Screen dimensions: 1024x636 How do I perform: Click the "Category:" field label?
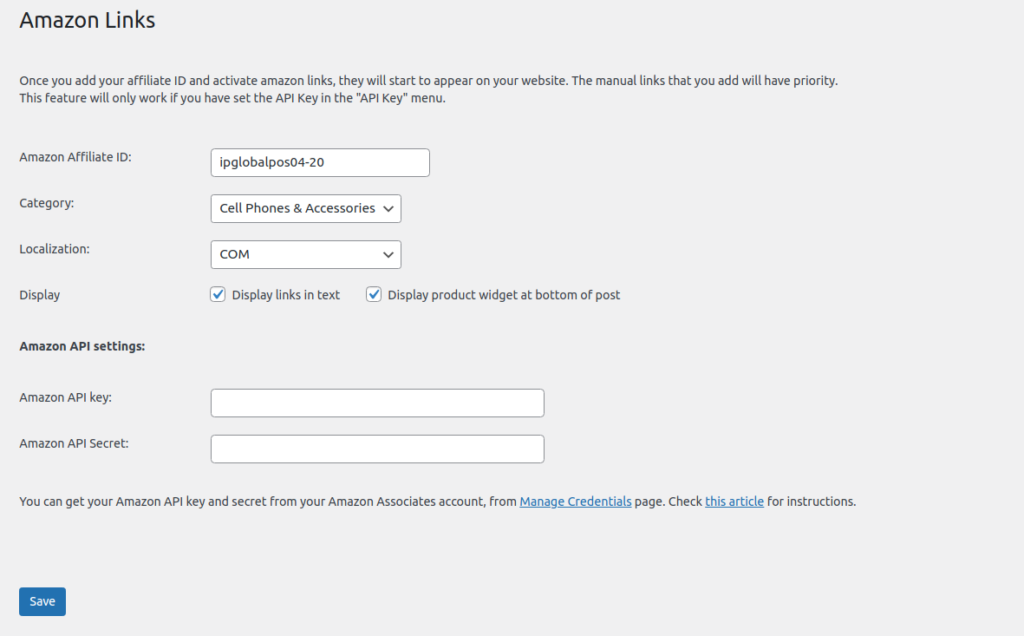point(47,203)
